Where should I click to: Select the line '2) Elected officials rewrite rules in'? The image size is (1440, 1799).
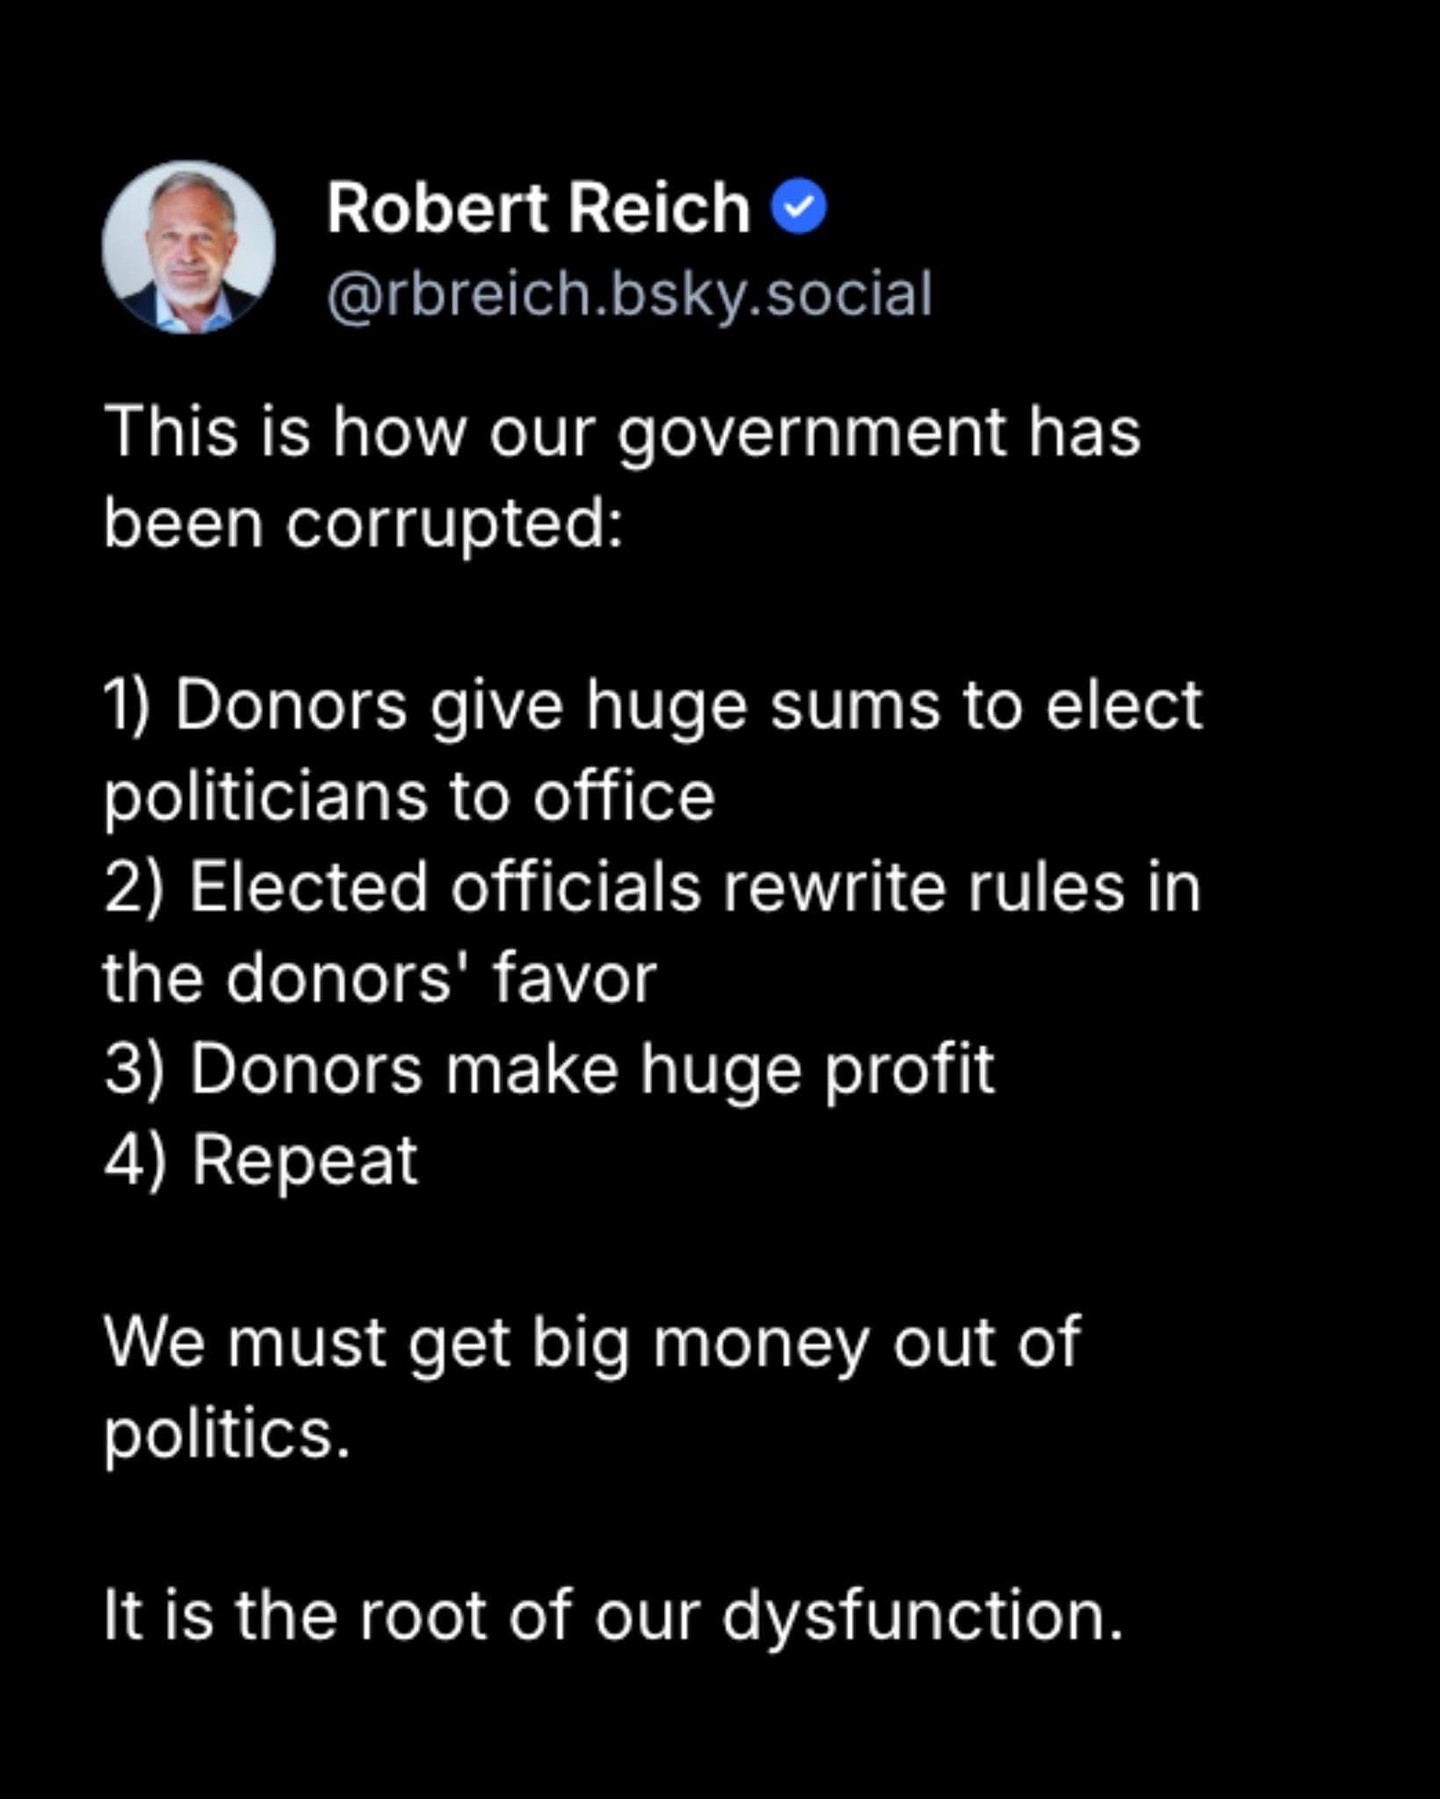(652, 888)
